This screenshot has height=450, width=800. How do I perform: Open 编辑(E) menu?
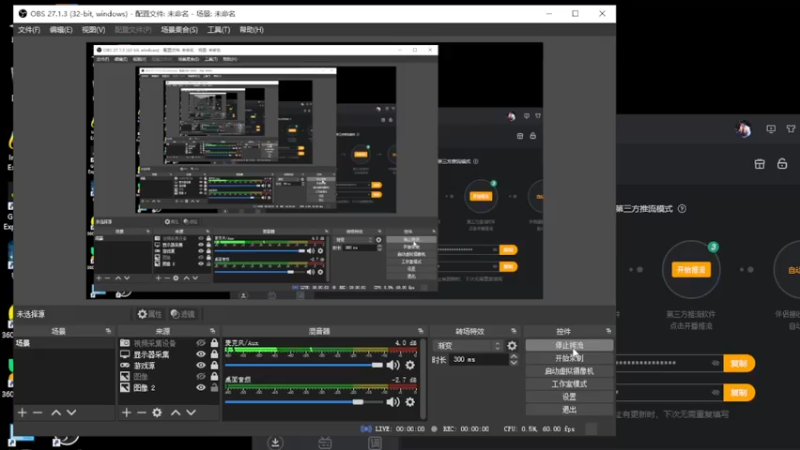point(61,30)
